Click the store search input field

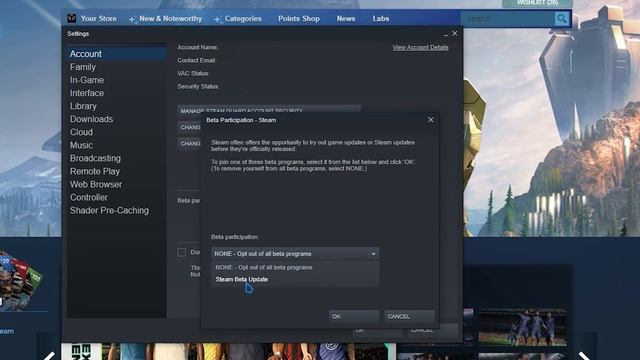(x=508, y=19)
